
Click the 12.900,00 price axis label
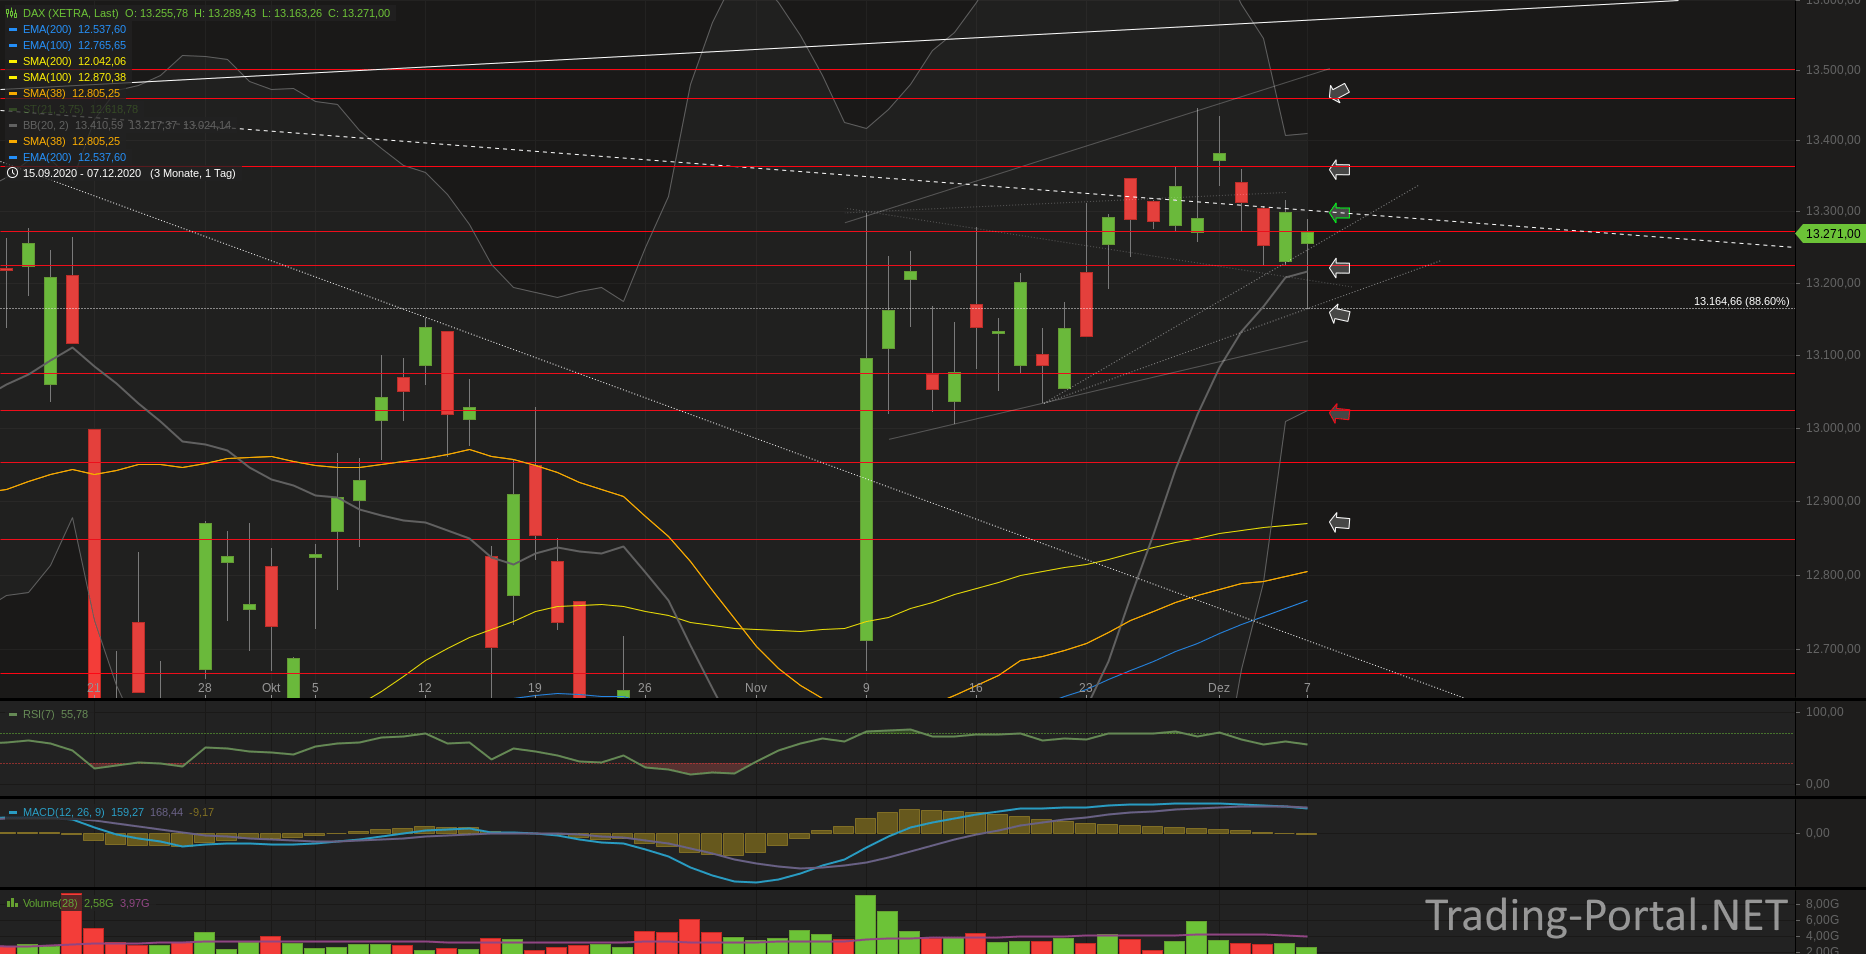click(x=1833, y=501)
